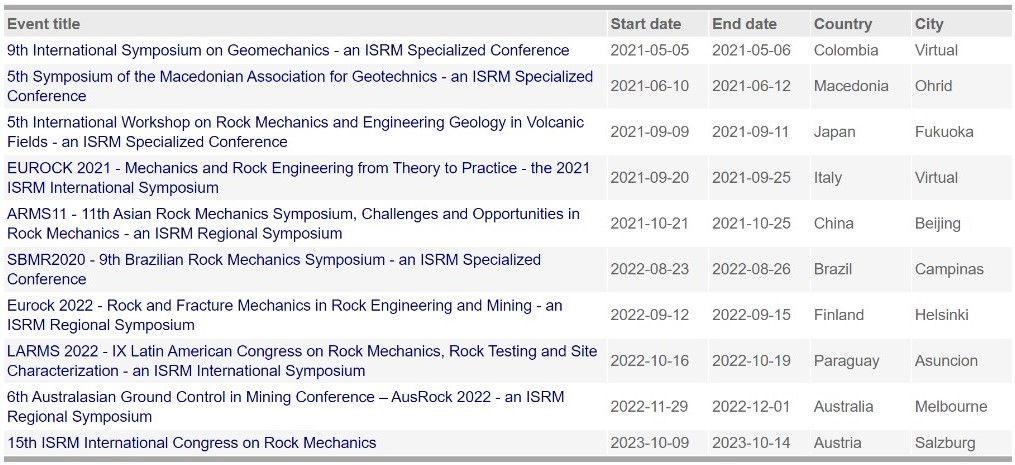Image resolution: width=1015 pixels, height=465 pixels.
Task: Sort by the Country column header
Action: tap(843, 24)
